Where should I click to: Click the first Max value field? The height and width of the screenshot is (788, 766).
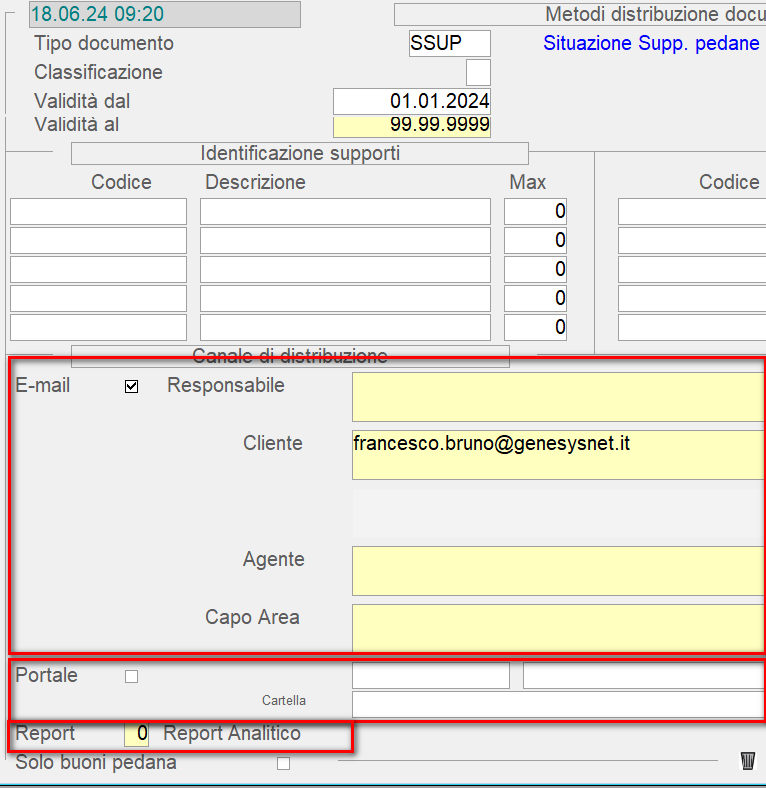click(x=535, y=212)
